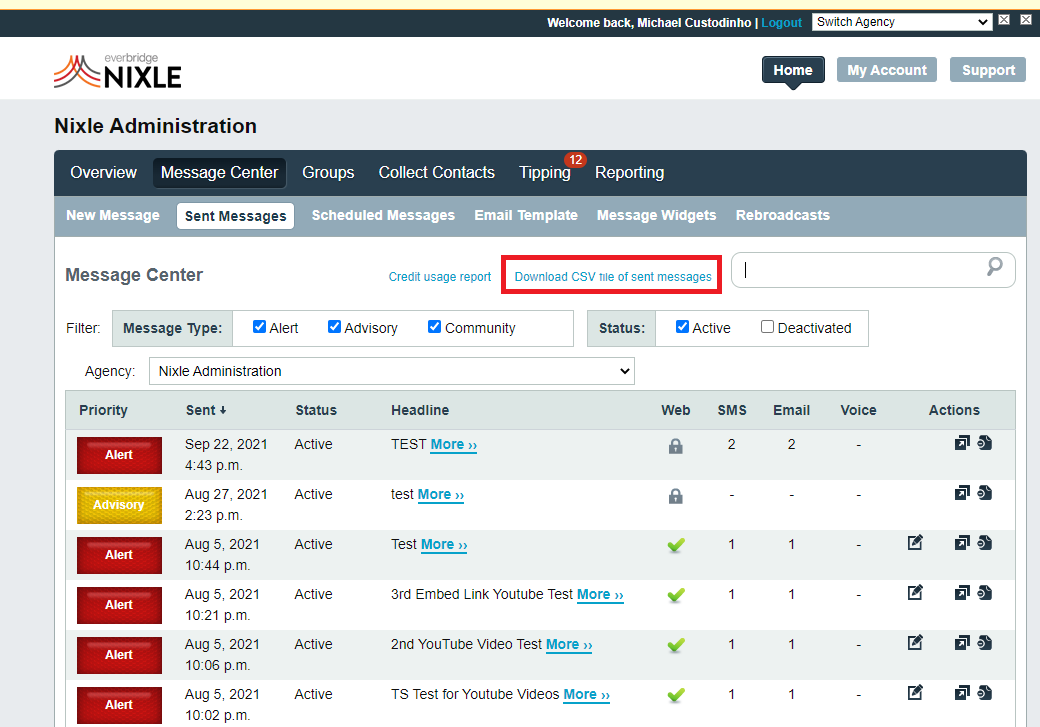Click the Logout link
Viewport: 1040px width, 727px height.
point(781,23)
